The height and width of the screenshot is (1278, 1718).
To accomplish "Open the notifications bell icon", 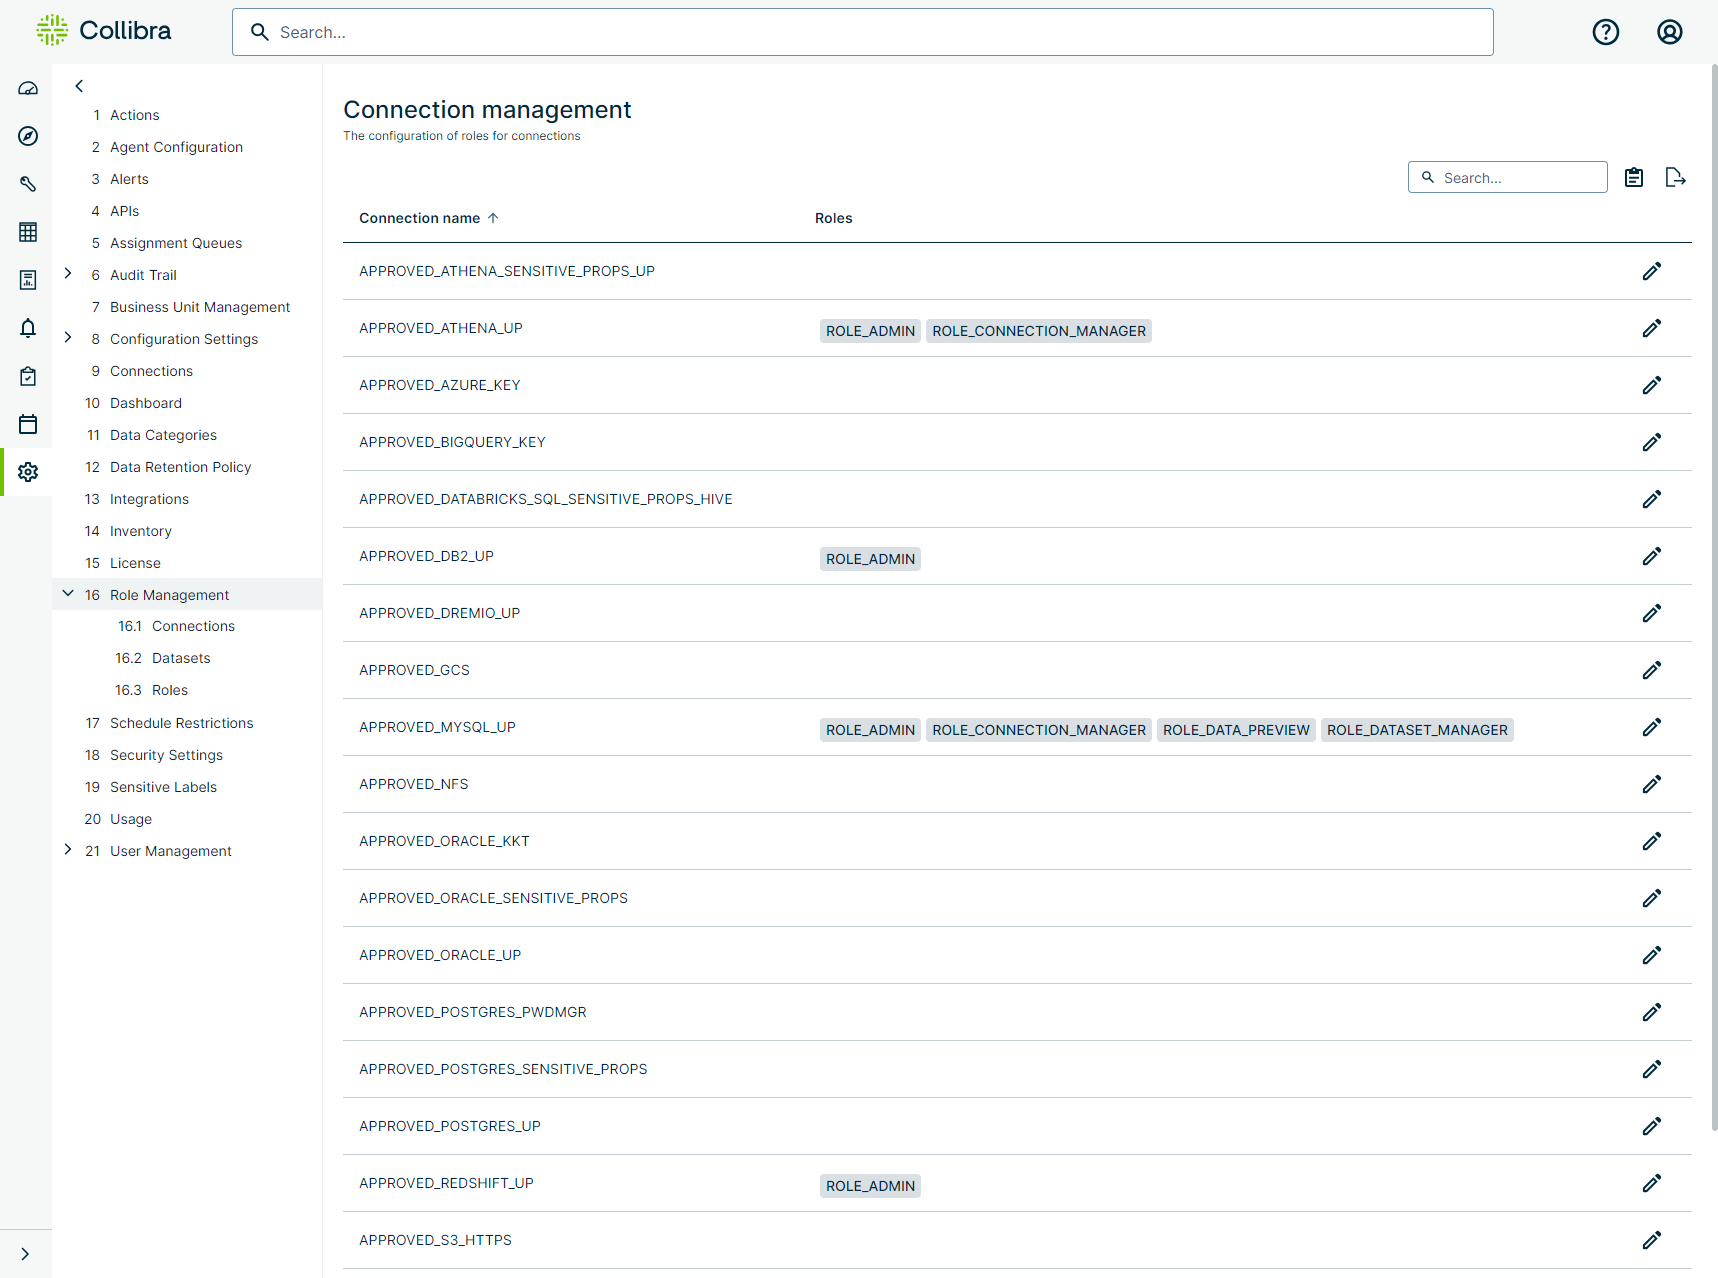I will (28, 328).
